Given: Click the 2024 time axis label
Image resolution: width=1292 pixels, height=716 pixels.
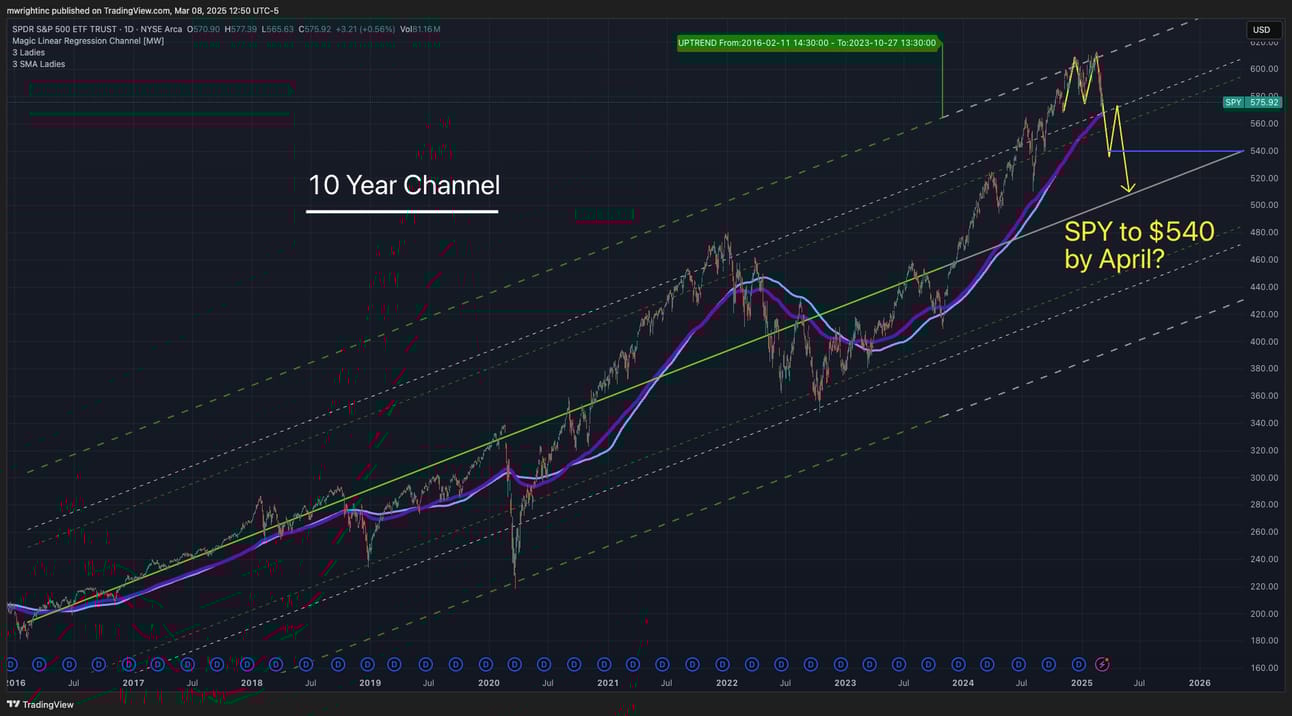Looking at the screenshot, I should [x=963, y=683].
